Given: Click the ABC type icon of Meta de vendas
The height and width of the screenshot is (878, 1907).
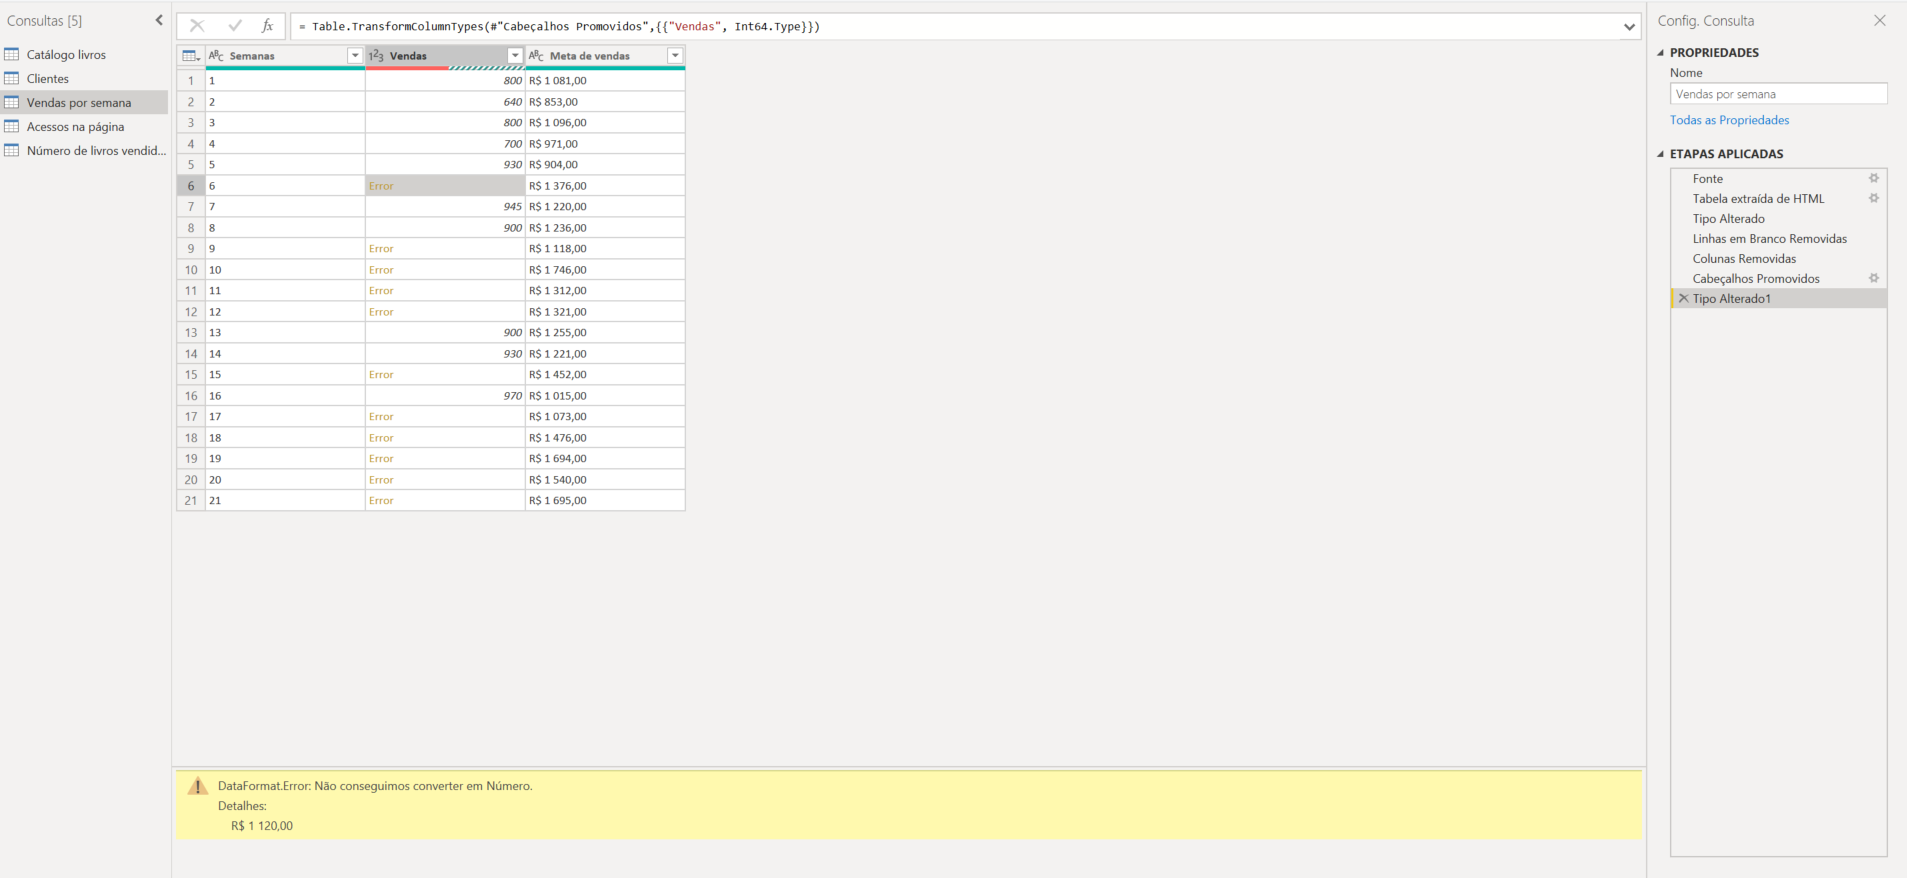Looking at the screenshot, I should pyautogui.click(x=537, y=56).
